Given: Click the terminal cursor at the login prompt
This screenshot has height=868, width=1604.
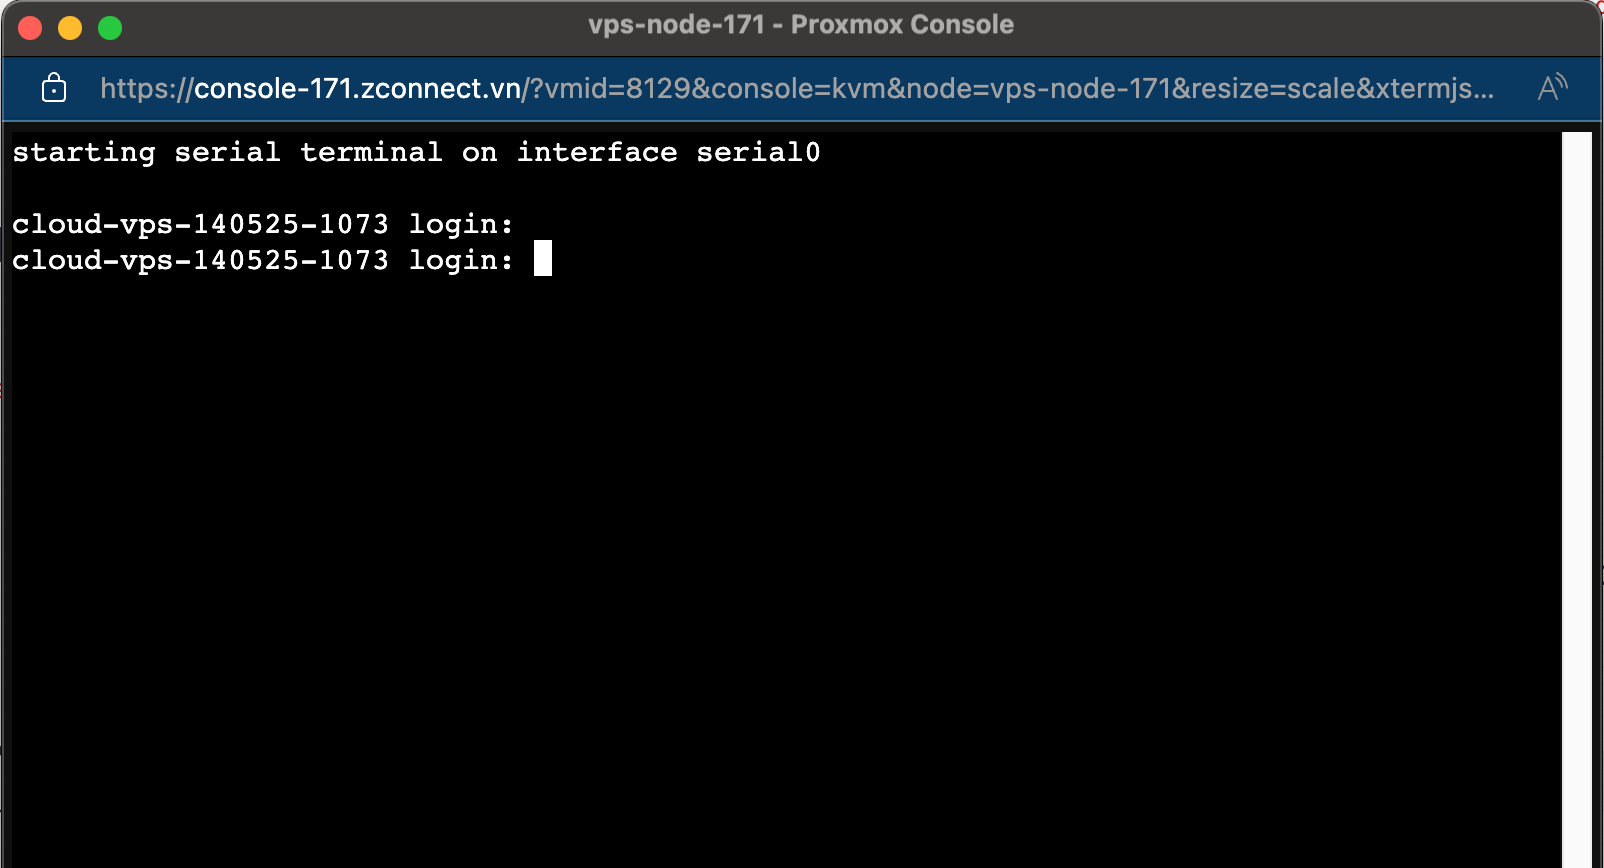Looking at the screenshot, I should click(x=543, y=258).
